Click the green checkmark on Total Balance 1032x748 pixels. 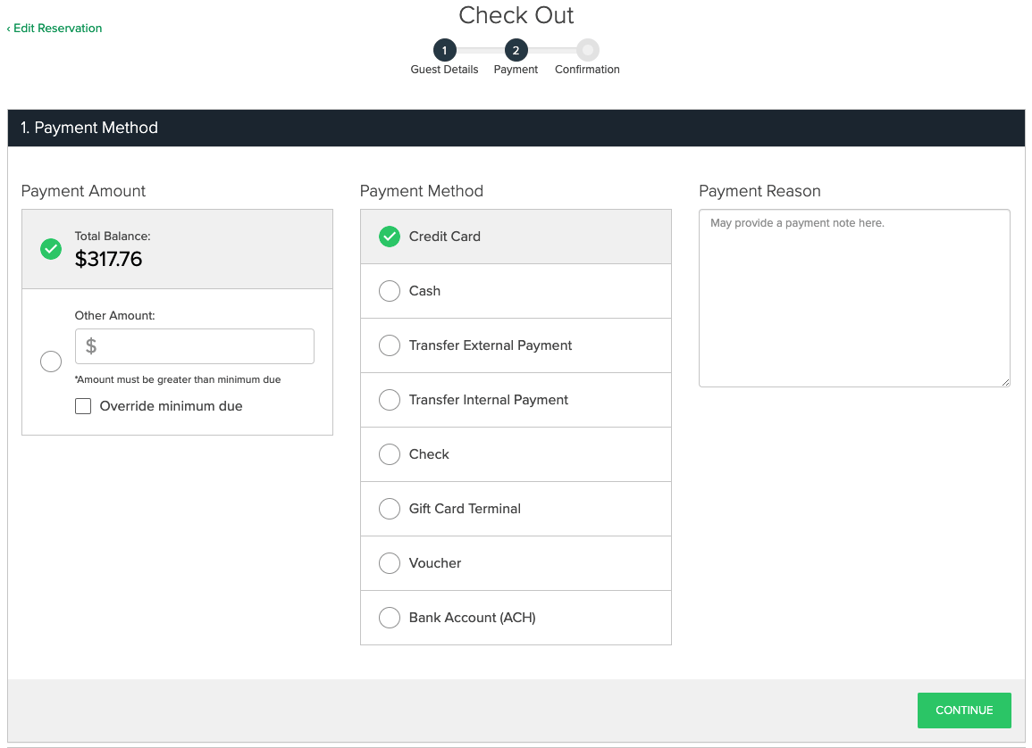pos(50,249)
